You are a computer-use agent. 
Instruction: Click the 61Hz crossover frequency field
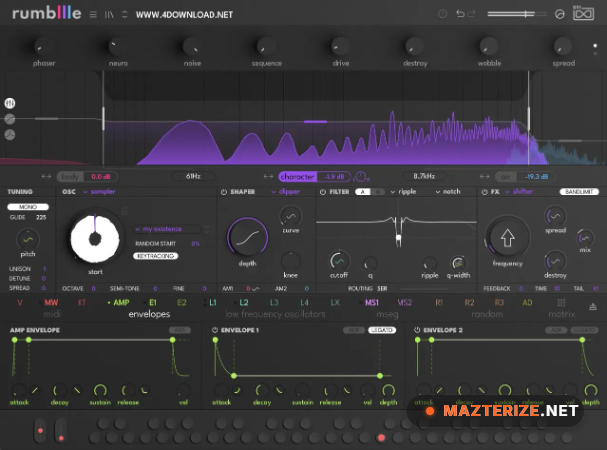point(193,177)
